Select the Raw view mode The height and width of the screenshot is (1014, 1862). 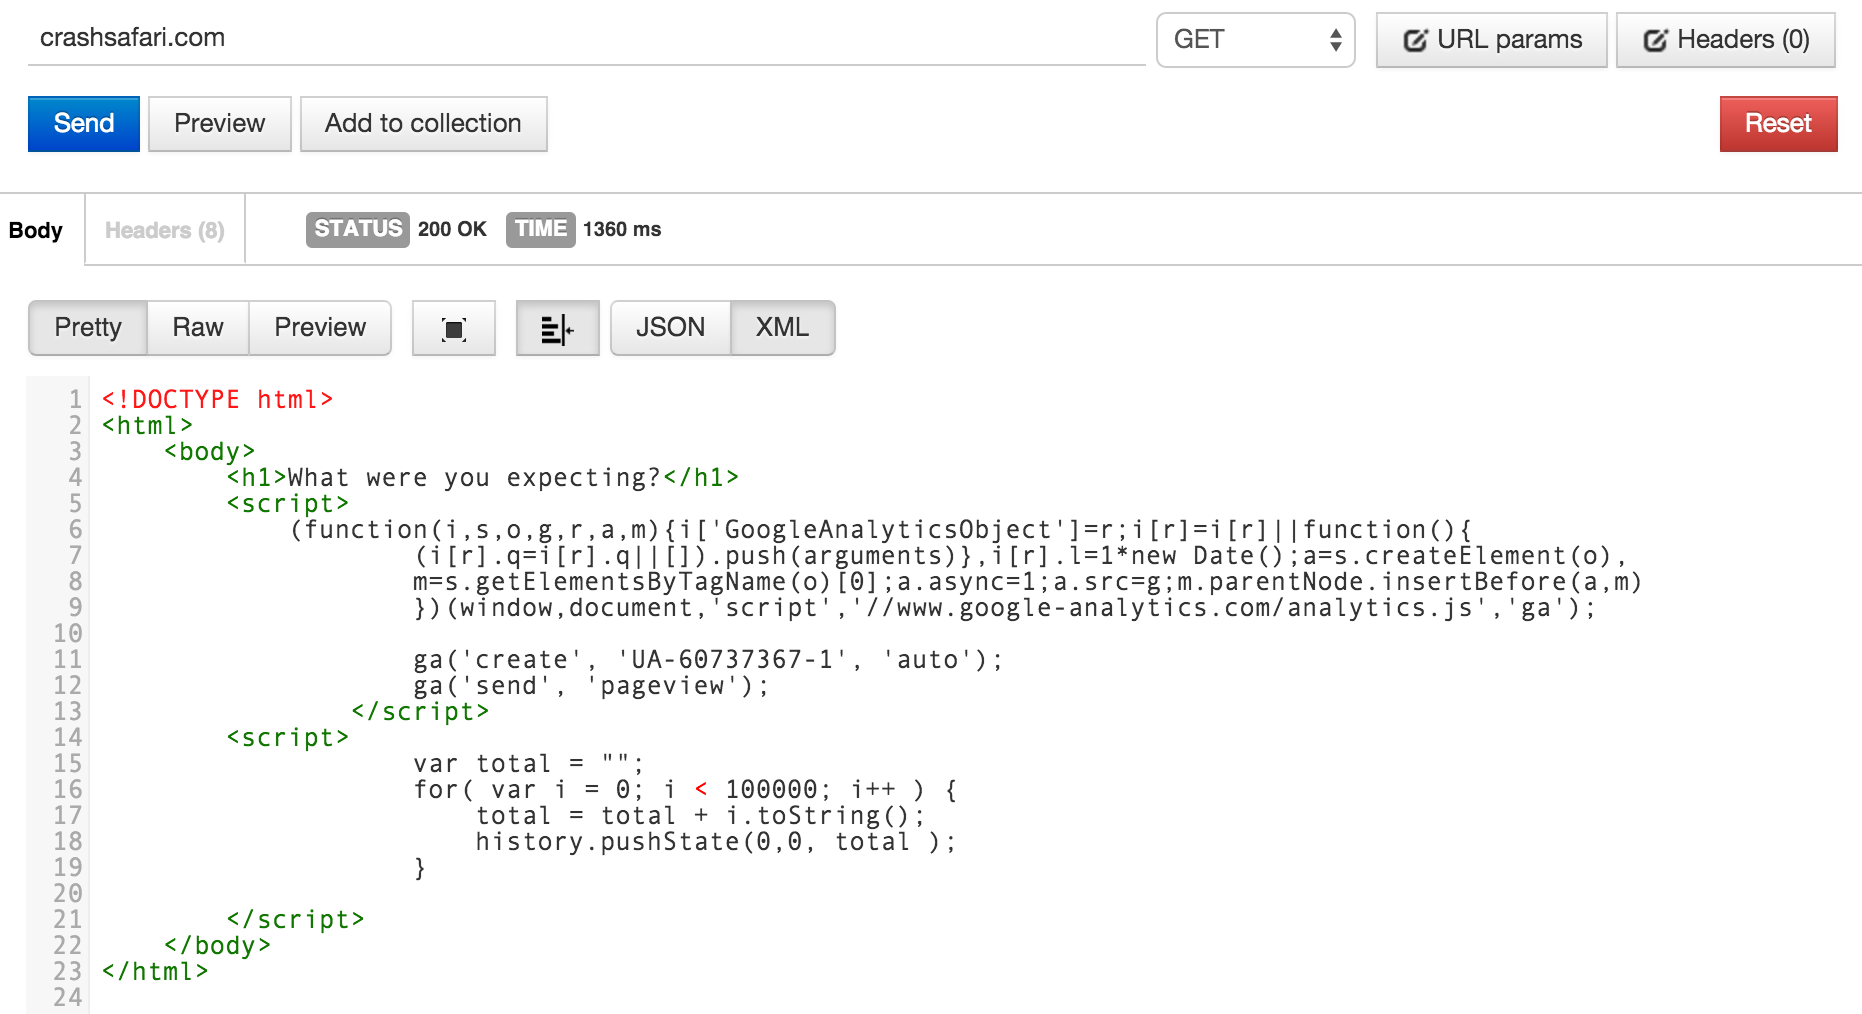pos(198,328)
